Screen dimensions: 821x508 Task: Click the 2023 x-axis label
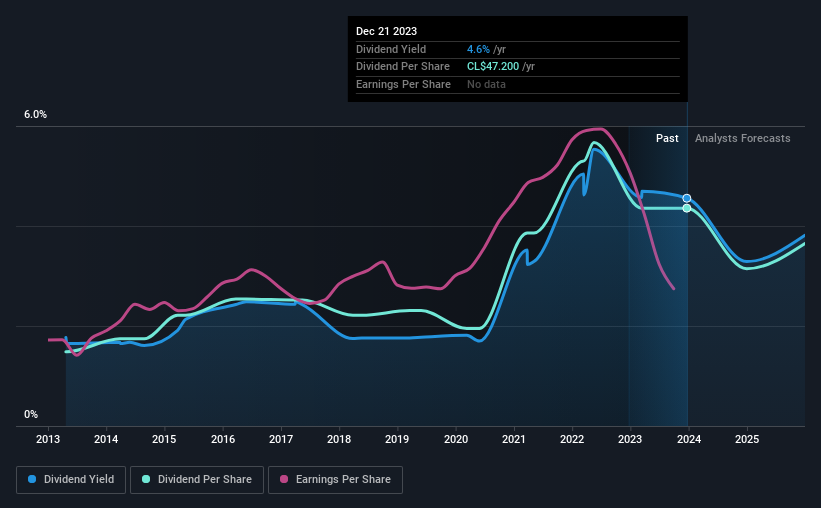[630, 439]
